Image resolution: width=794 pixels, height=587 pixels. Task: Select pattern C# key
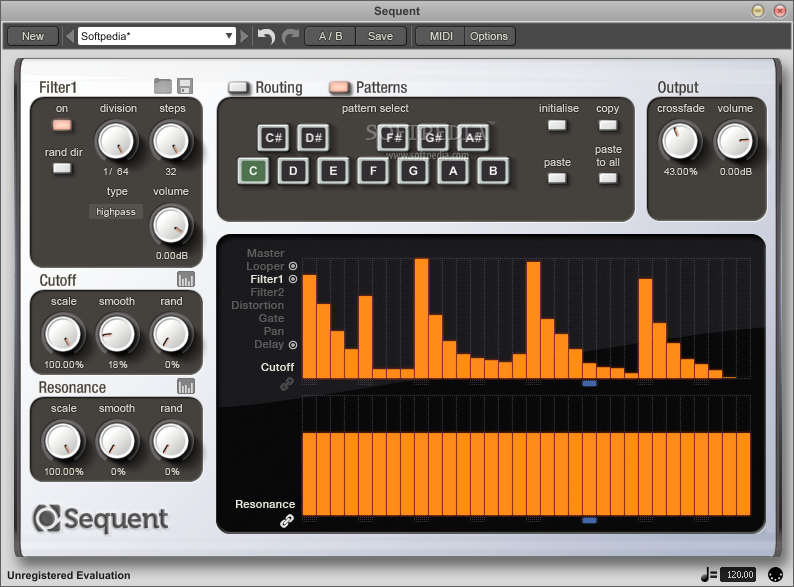pos(273,138)
